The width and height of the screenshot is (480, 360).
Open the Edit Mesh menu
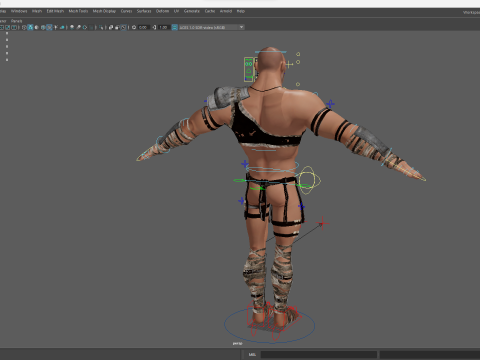[55, 11]
